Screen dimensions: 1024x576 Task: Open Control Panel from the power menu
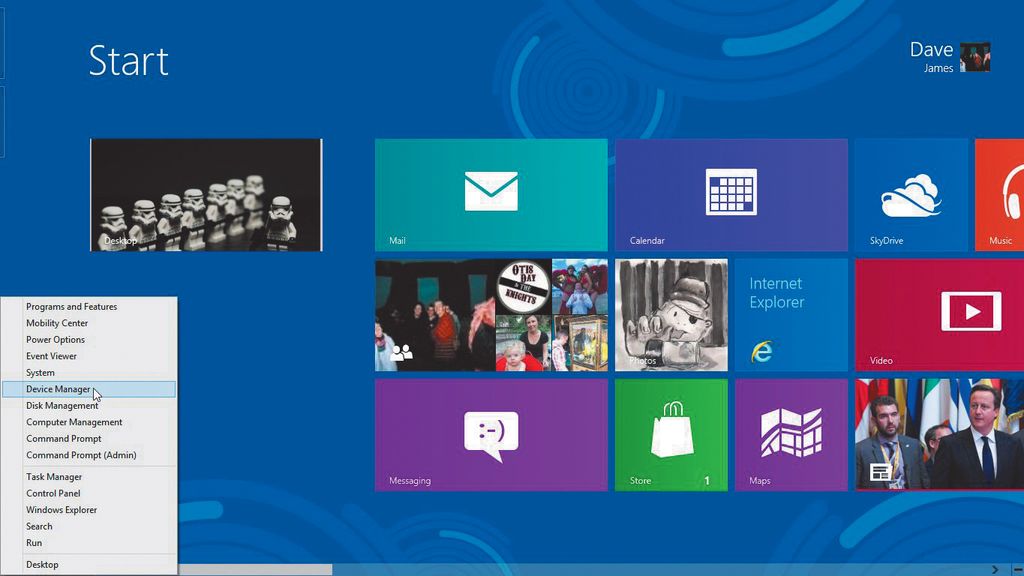(52, 493)
